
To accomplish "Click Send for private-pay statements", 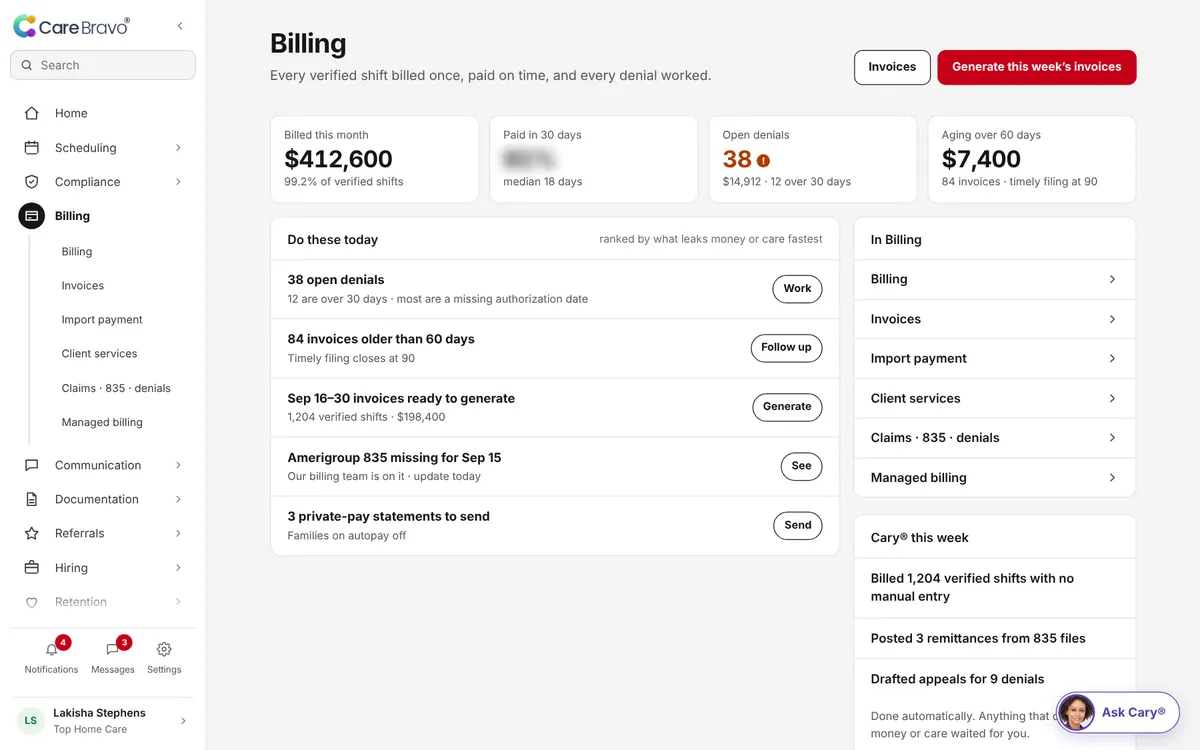I will [x=798, y=525].
